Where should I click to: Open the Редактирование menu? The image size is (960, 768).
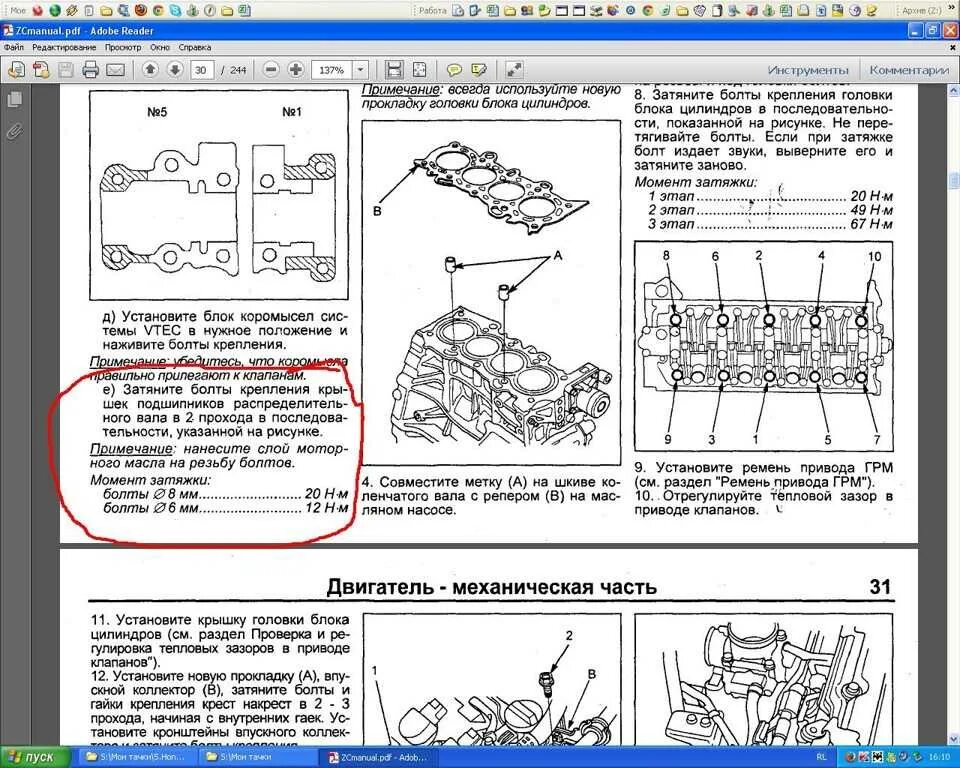point(64,47)
